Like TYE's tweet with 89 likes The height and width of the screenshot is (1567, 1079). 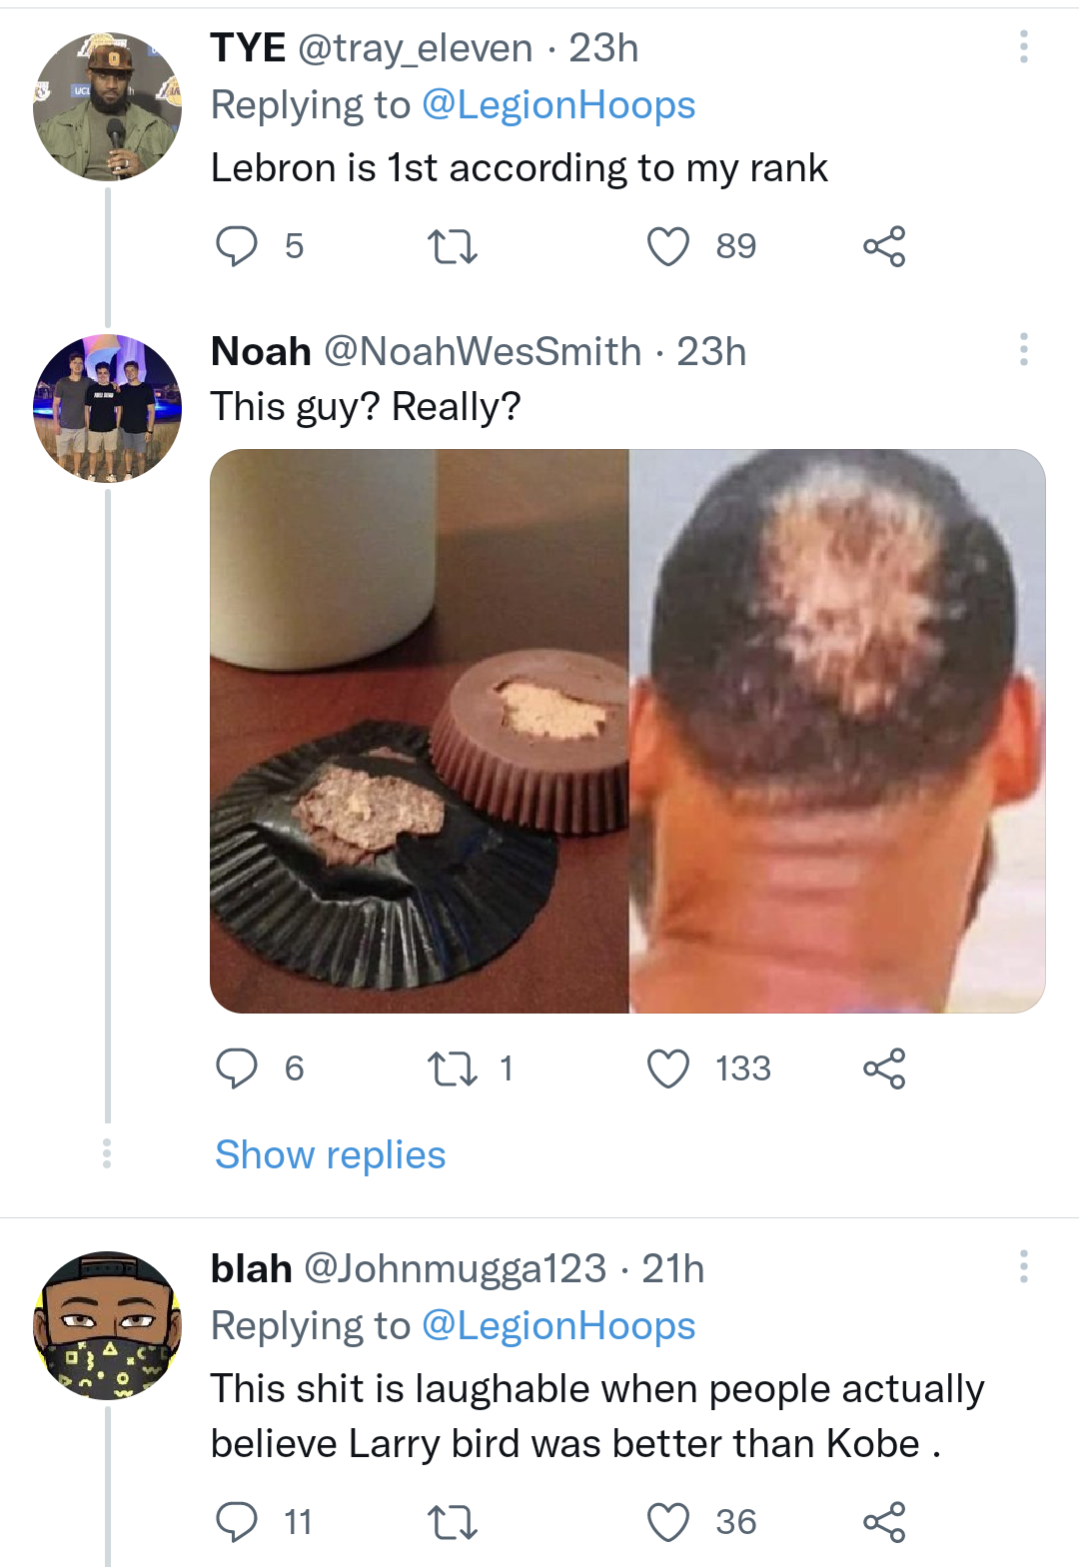[x=668, y=246]
